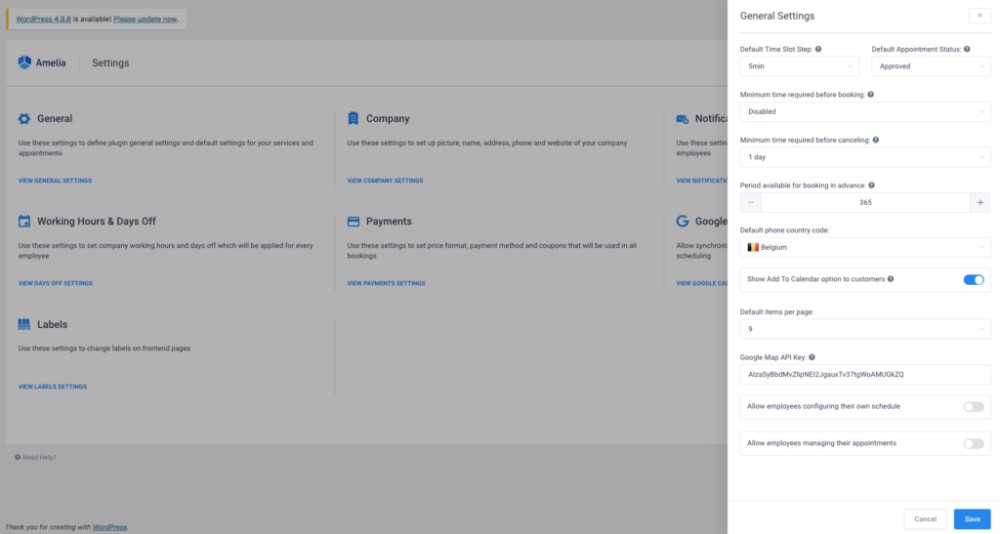Close the General Settings panel
Viewport: 1000px width, 534px height.
[x=980, y=16]
